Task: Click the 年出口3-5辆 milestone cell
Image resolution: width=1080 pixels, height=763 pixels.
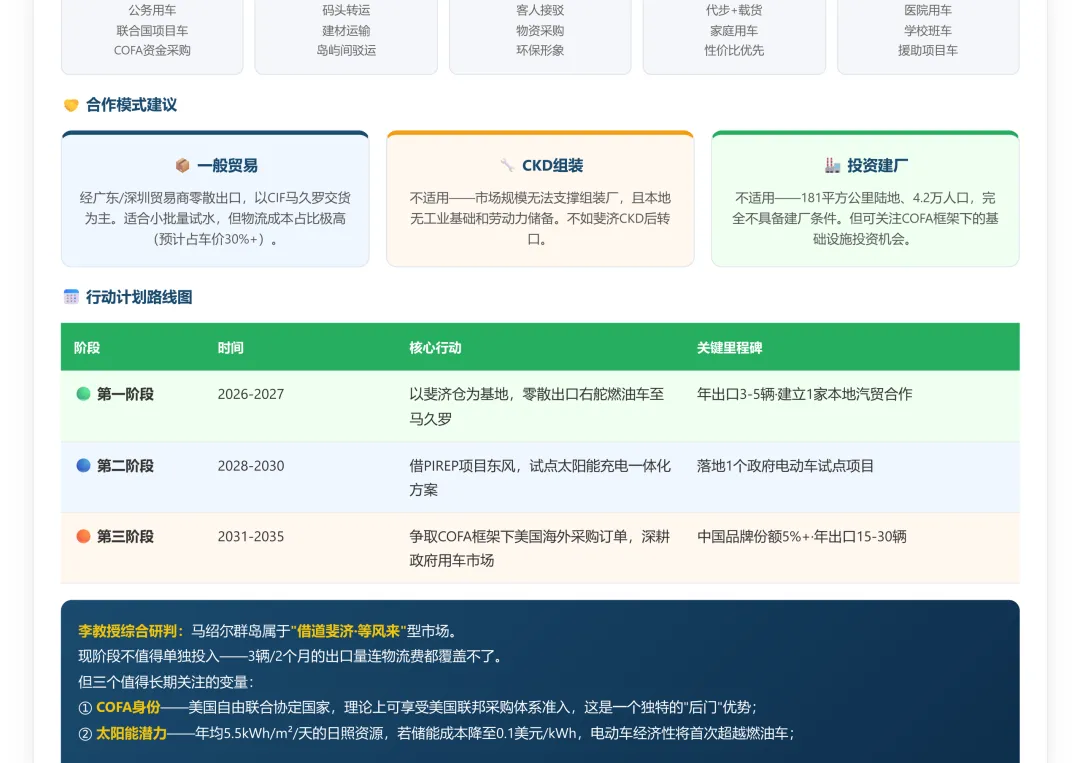Action: [804, 394]
